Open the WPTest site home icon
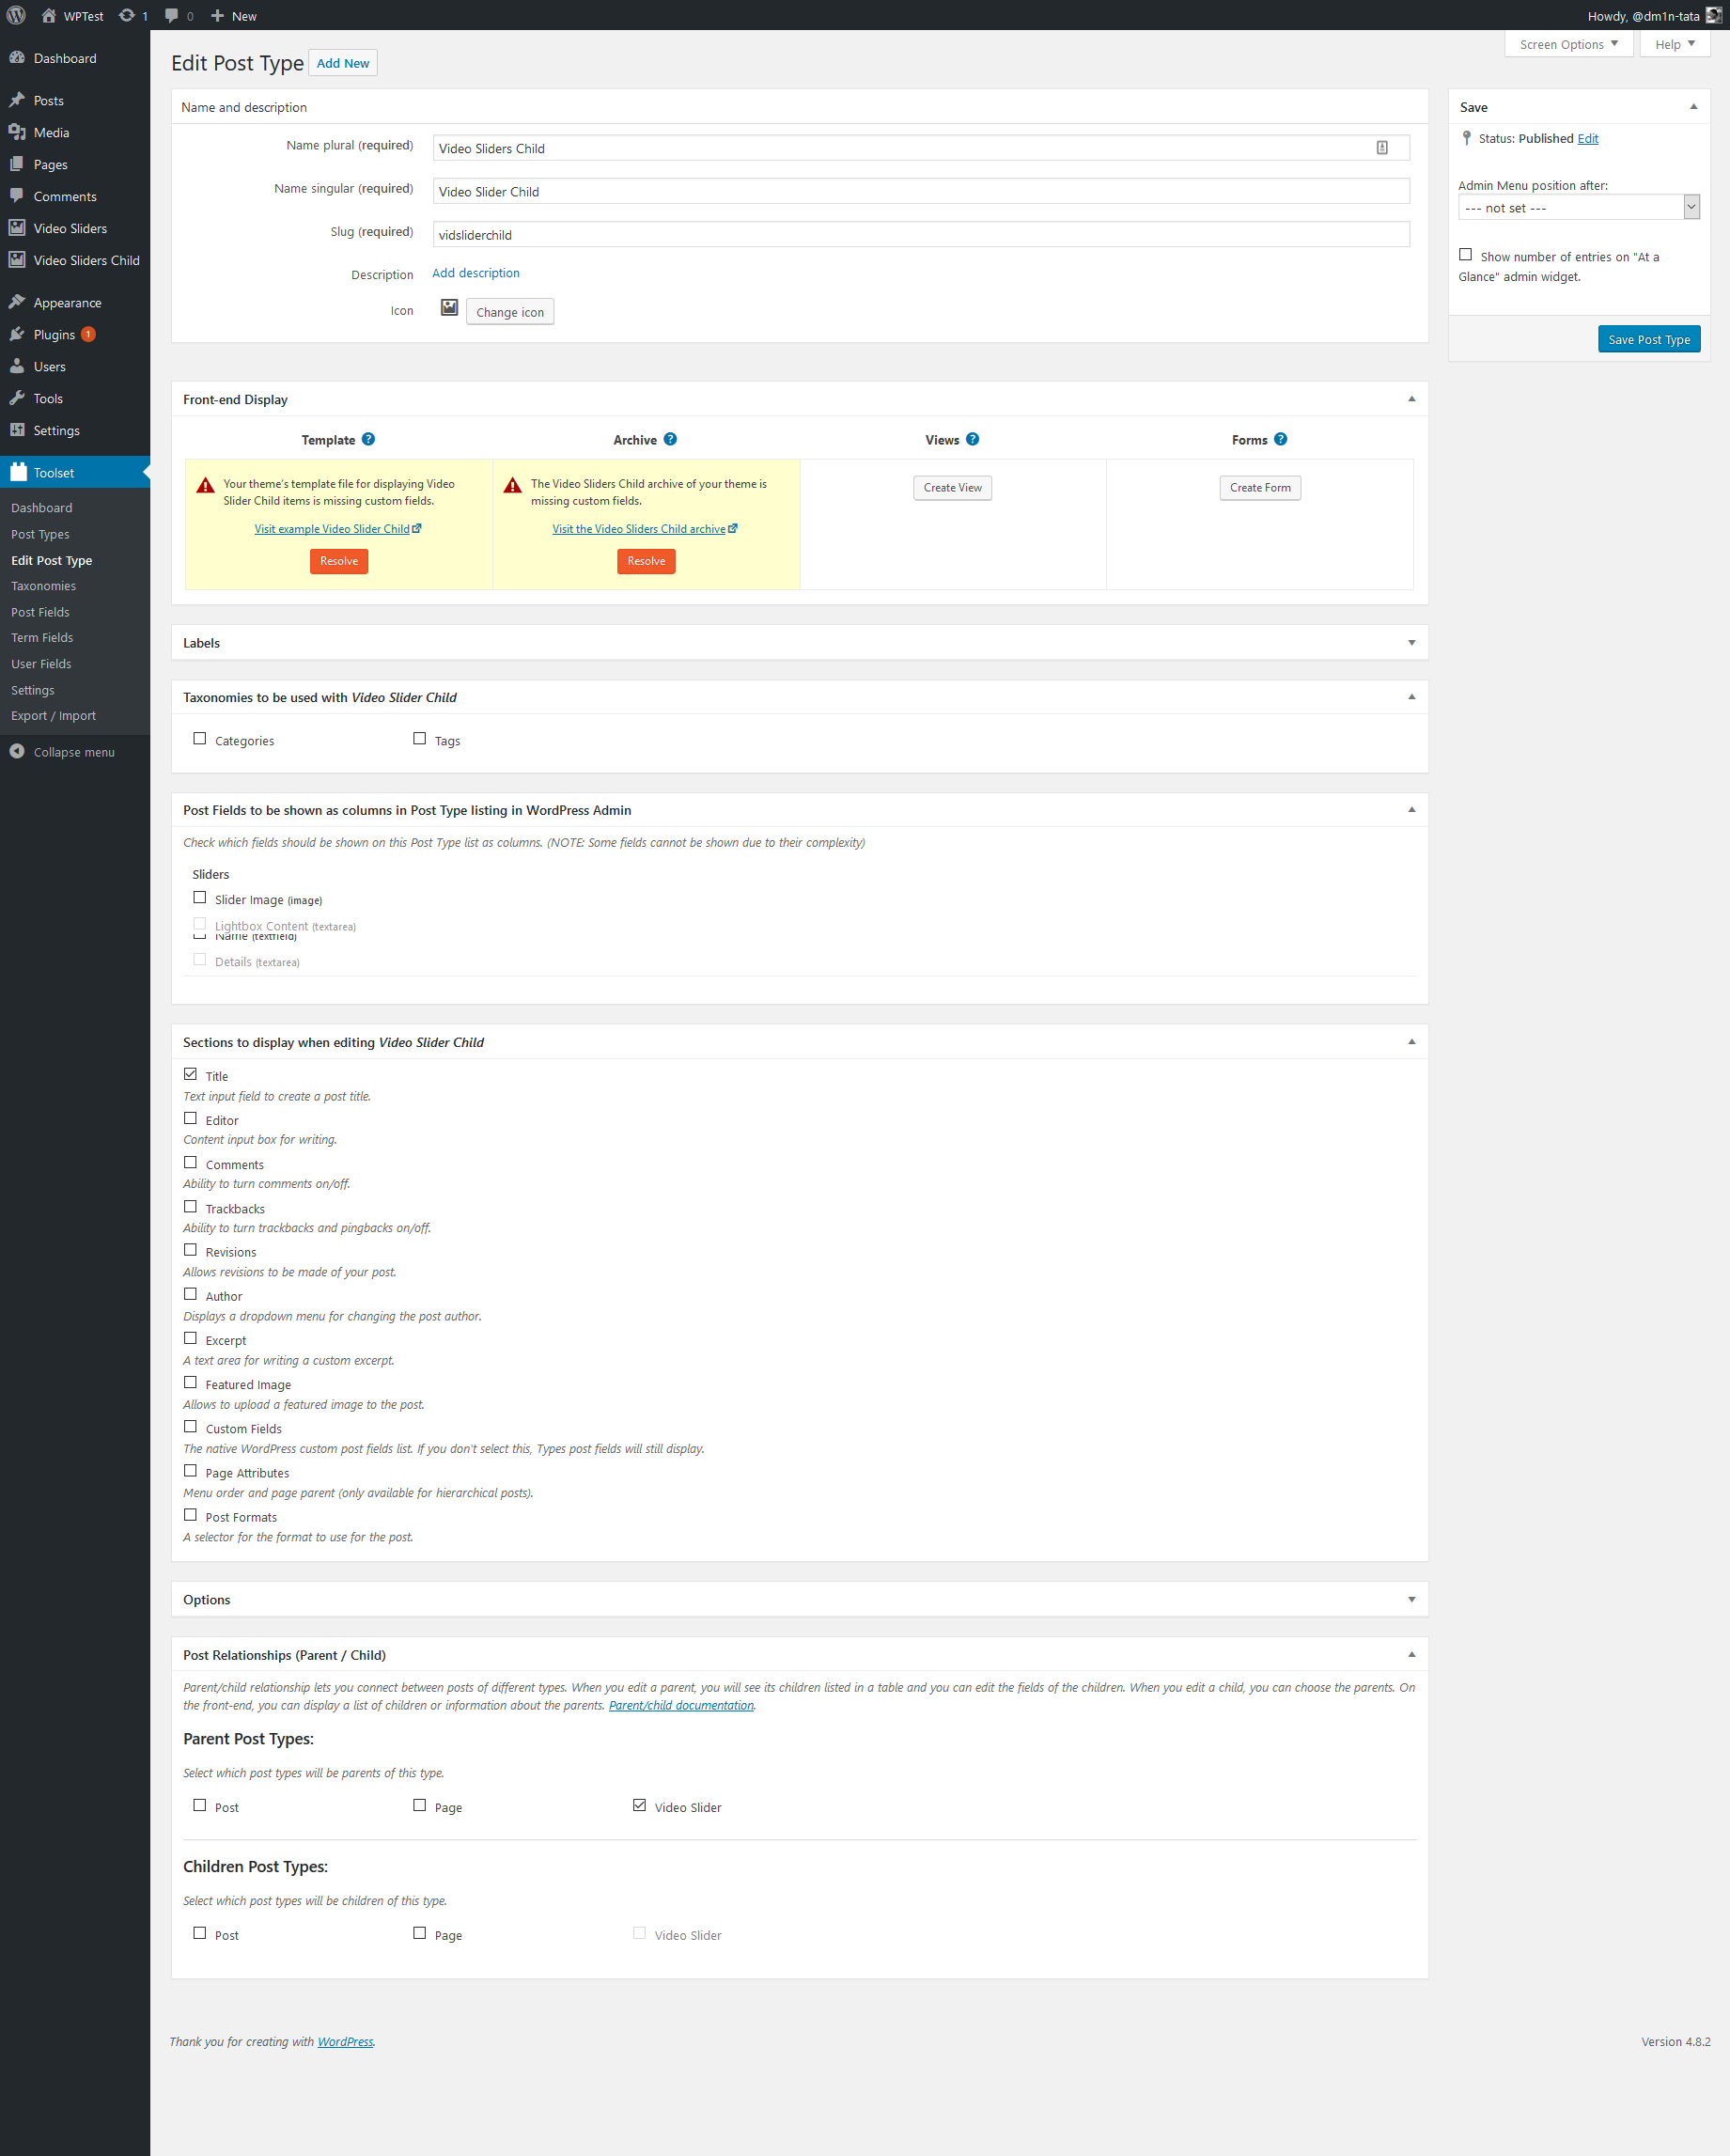The width and height of the screenshot is (1730, 2156). click(x=48, y=15)
